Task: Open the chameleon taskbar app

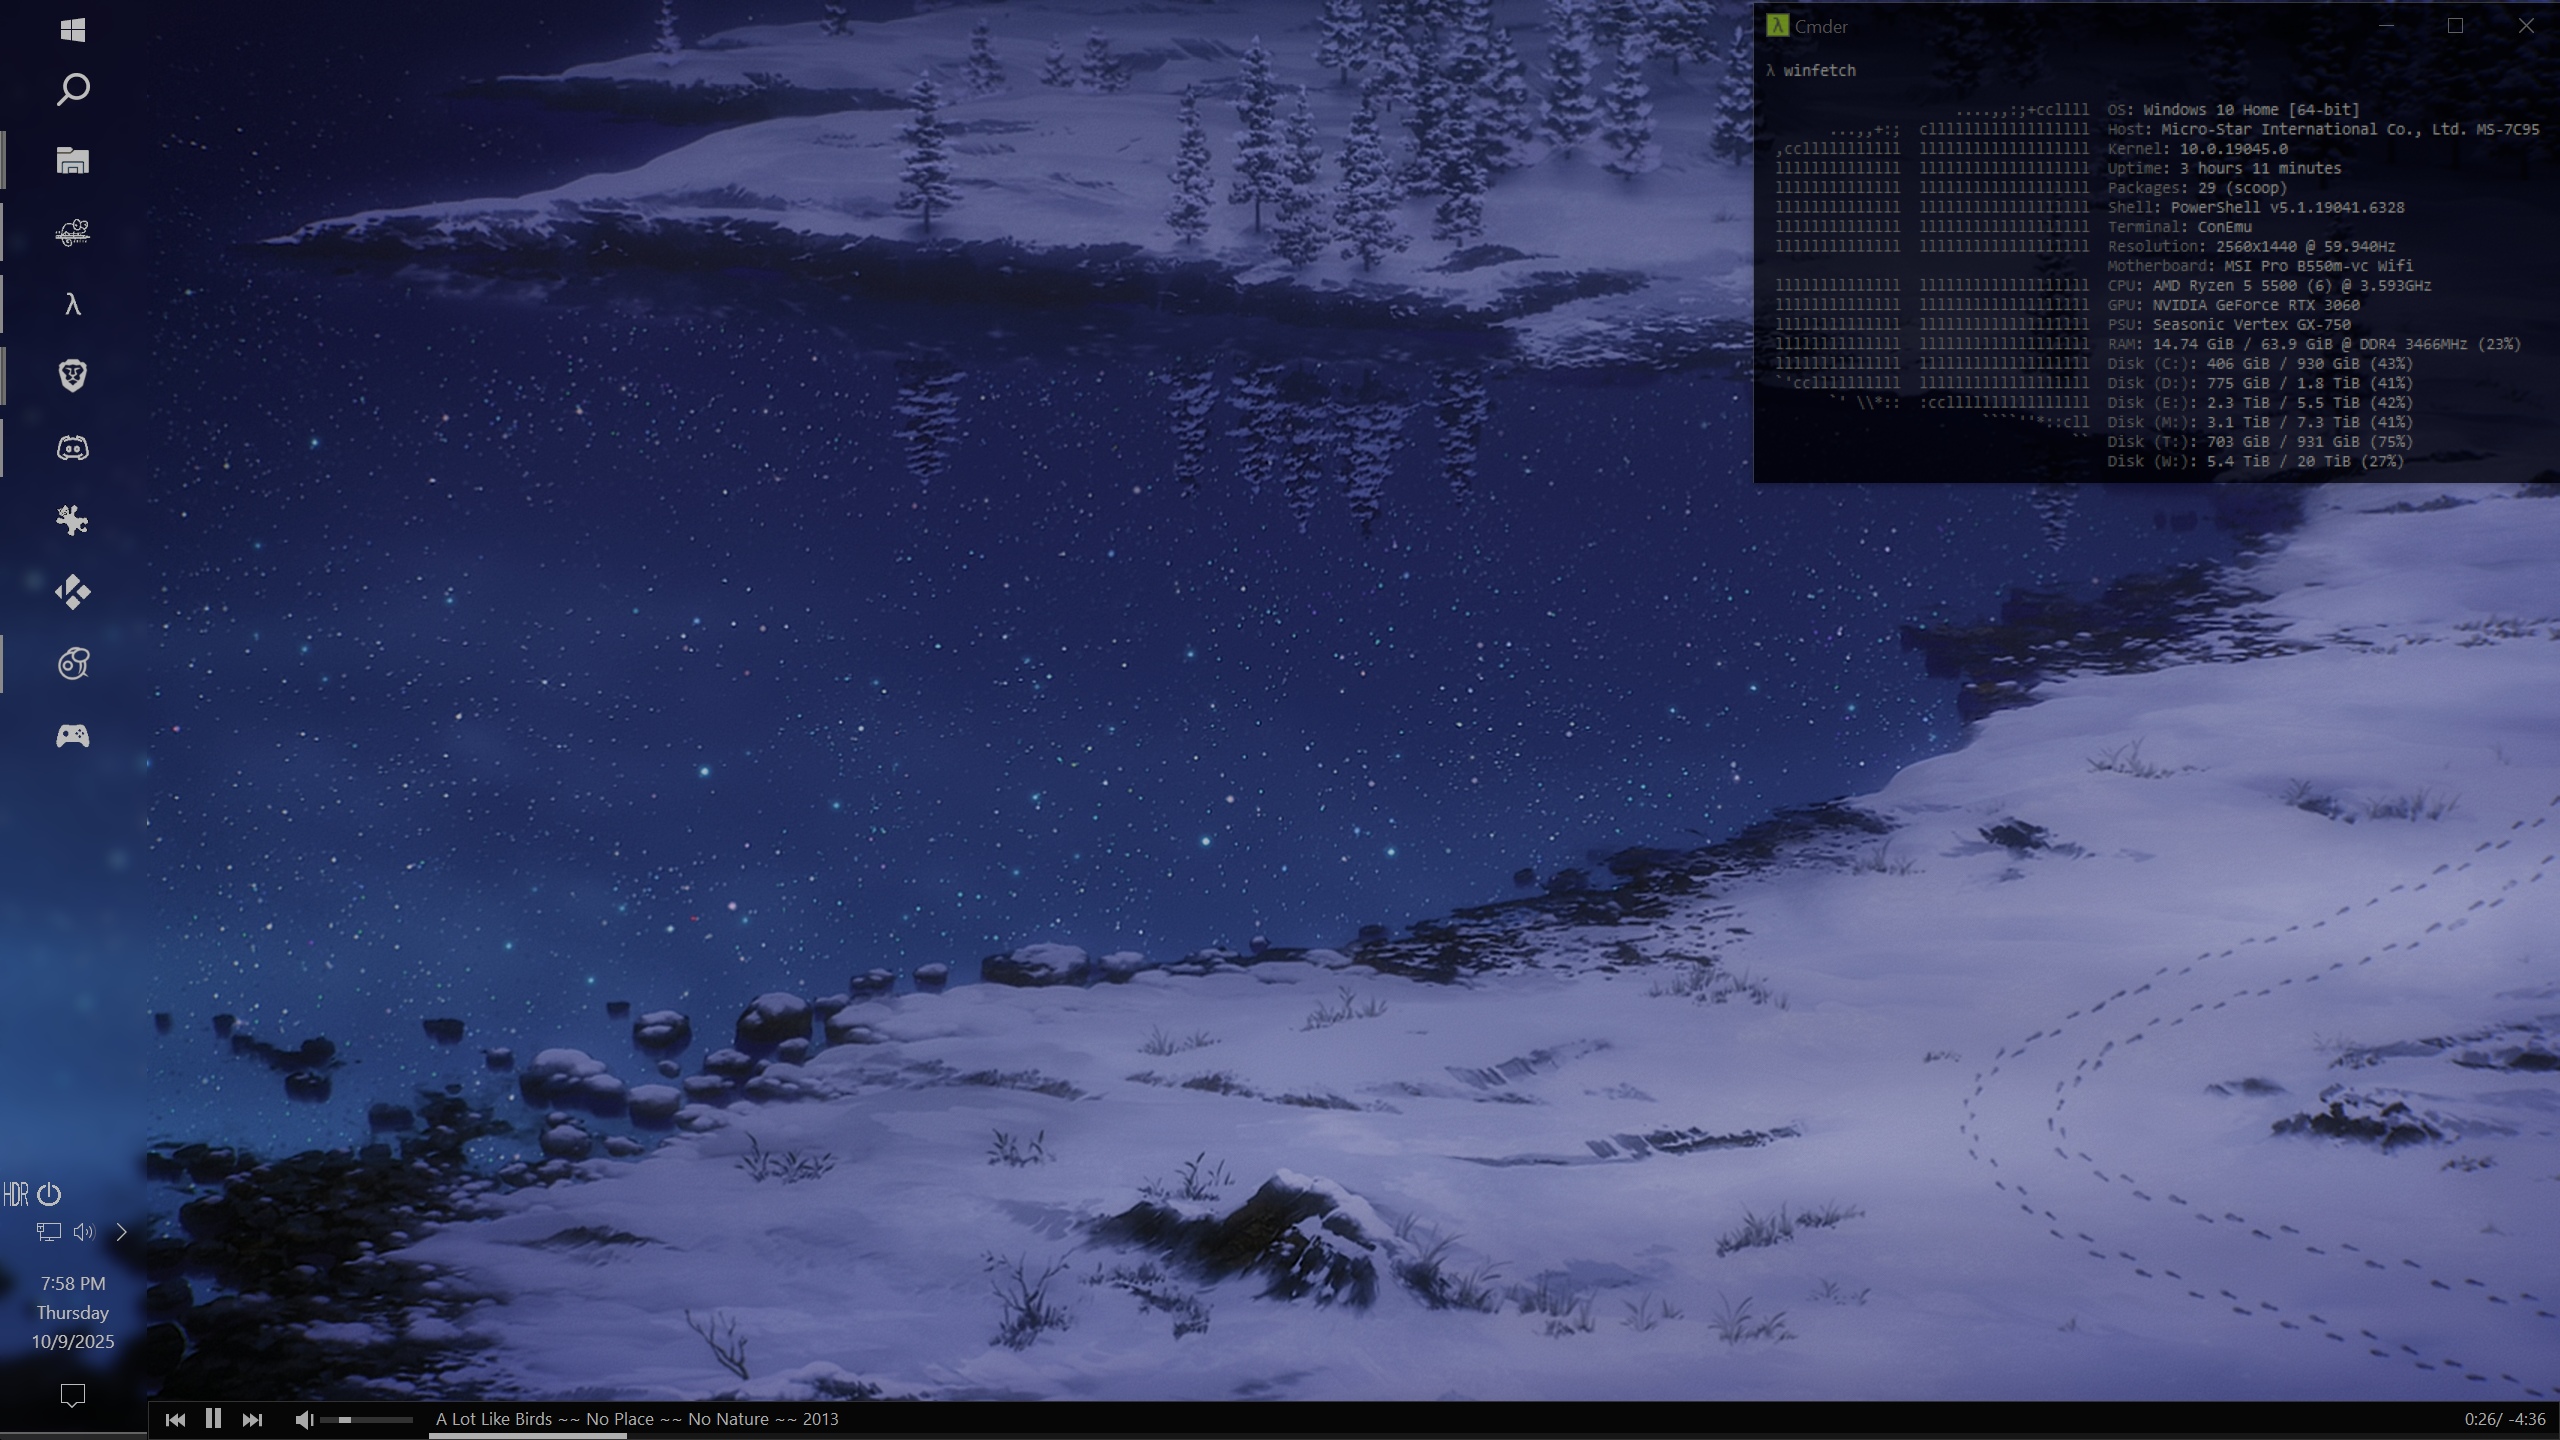Action: pos(72,233)
